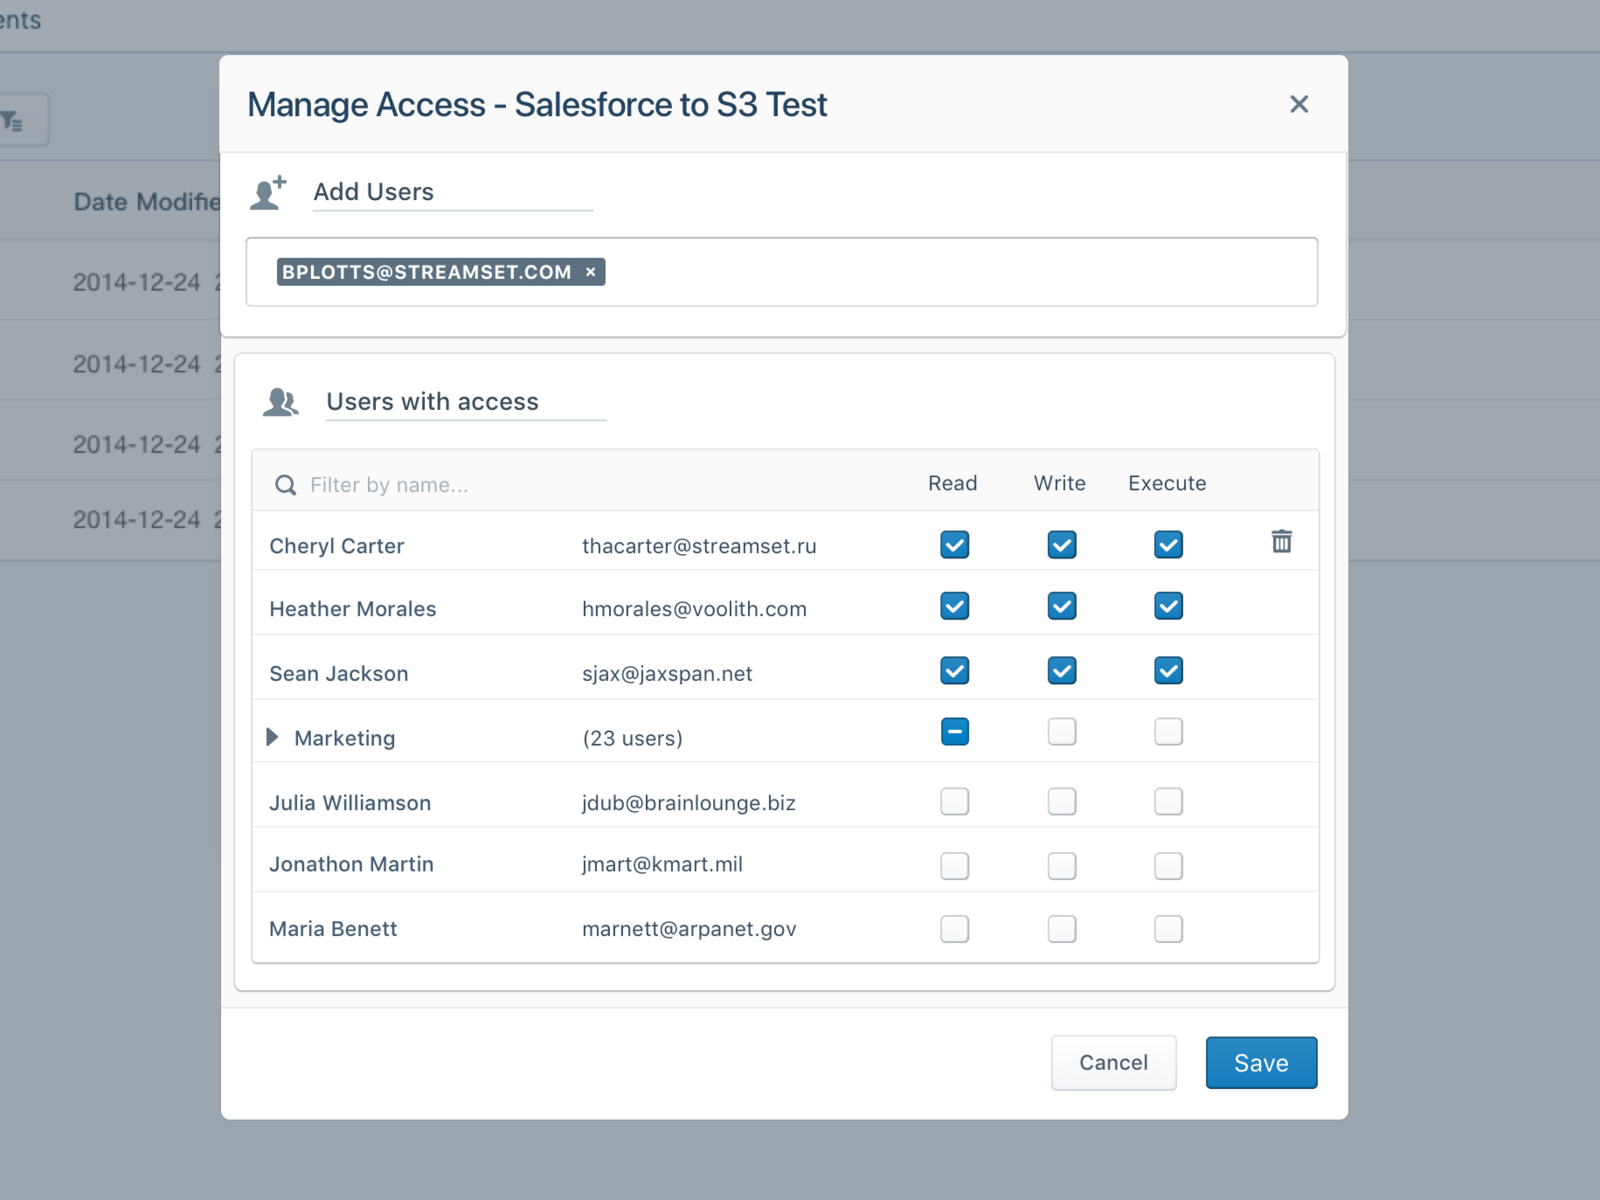Click the Write column header
The width and height of the screenshot is (1600, 1200).
click(1060, 483)
